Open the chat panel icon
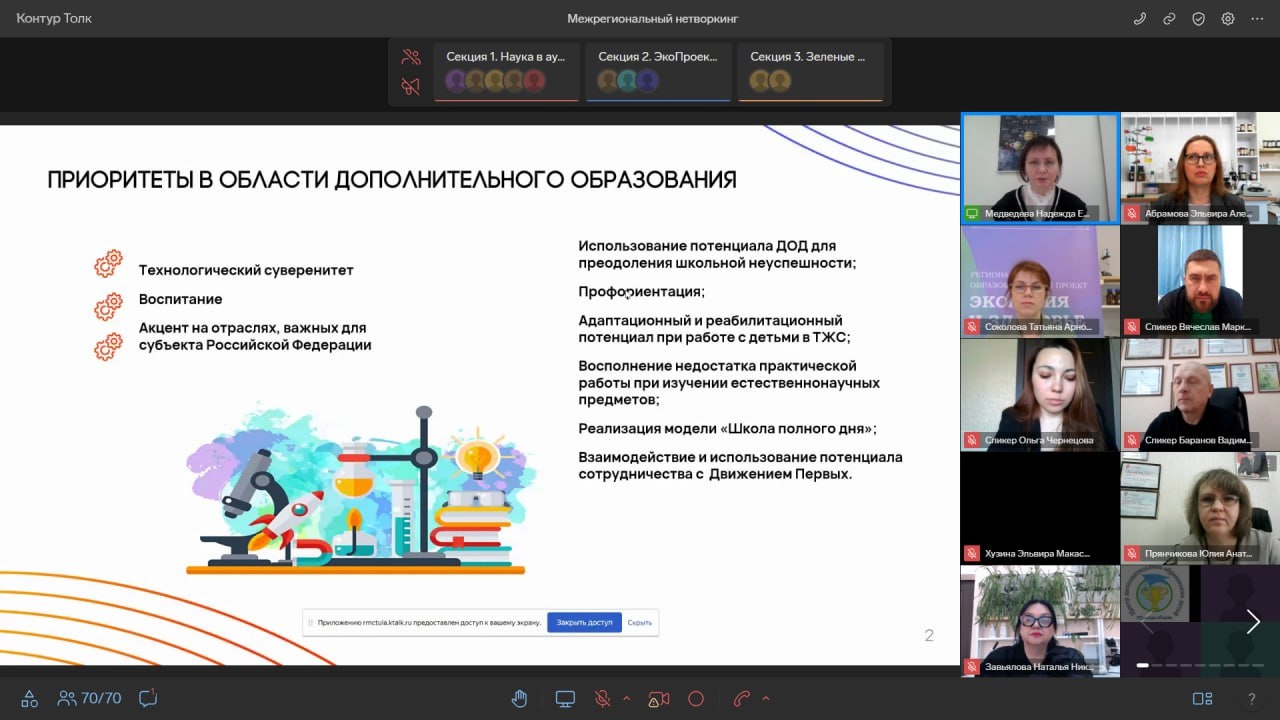 148,698
